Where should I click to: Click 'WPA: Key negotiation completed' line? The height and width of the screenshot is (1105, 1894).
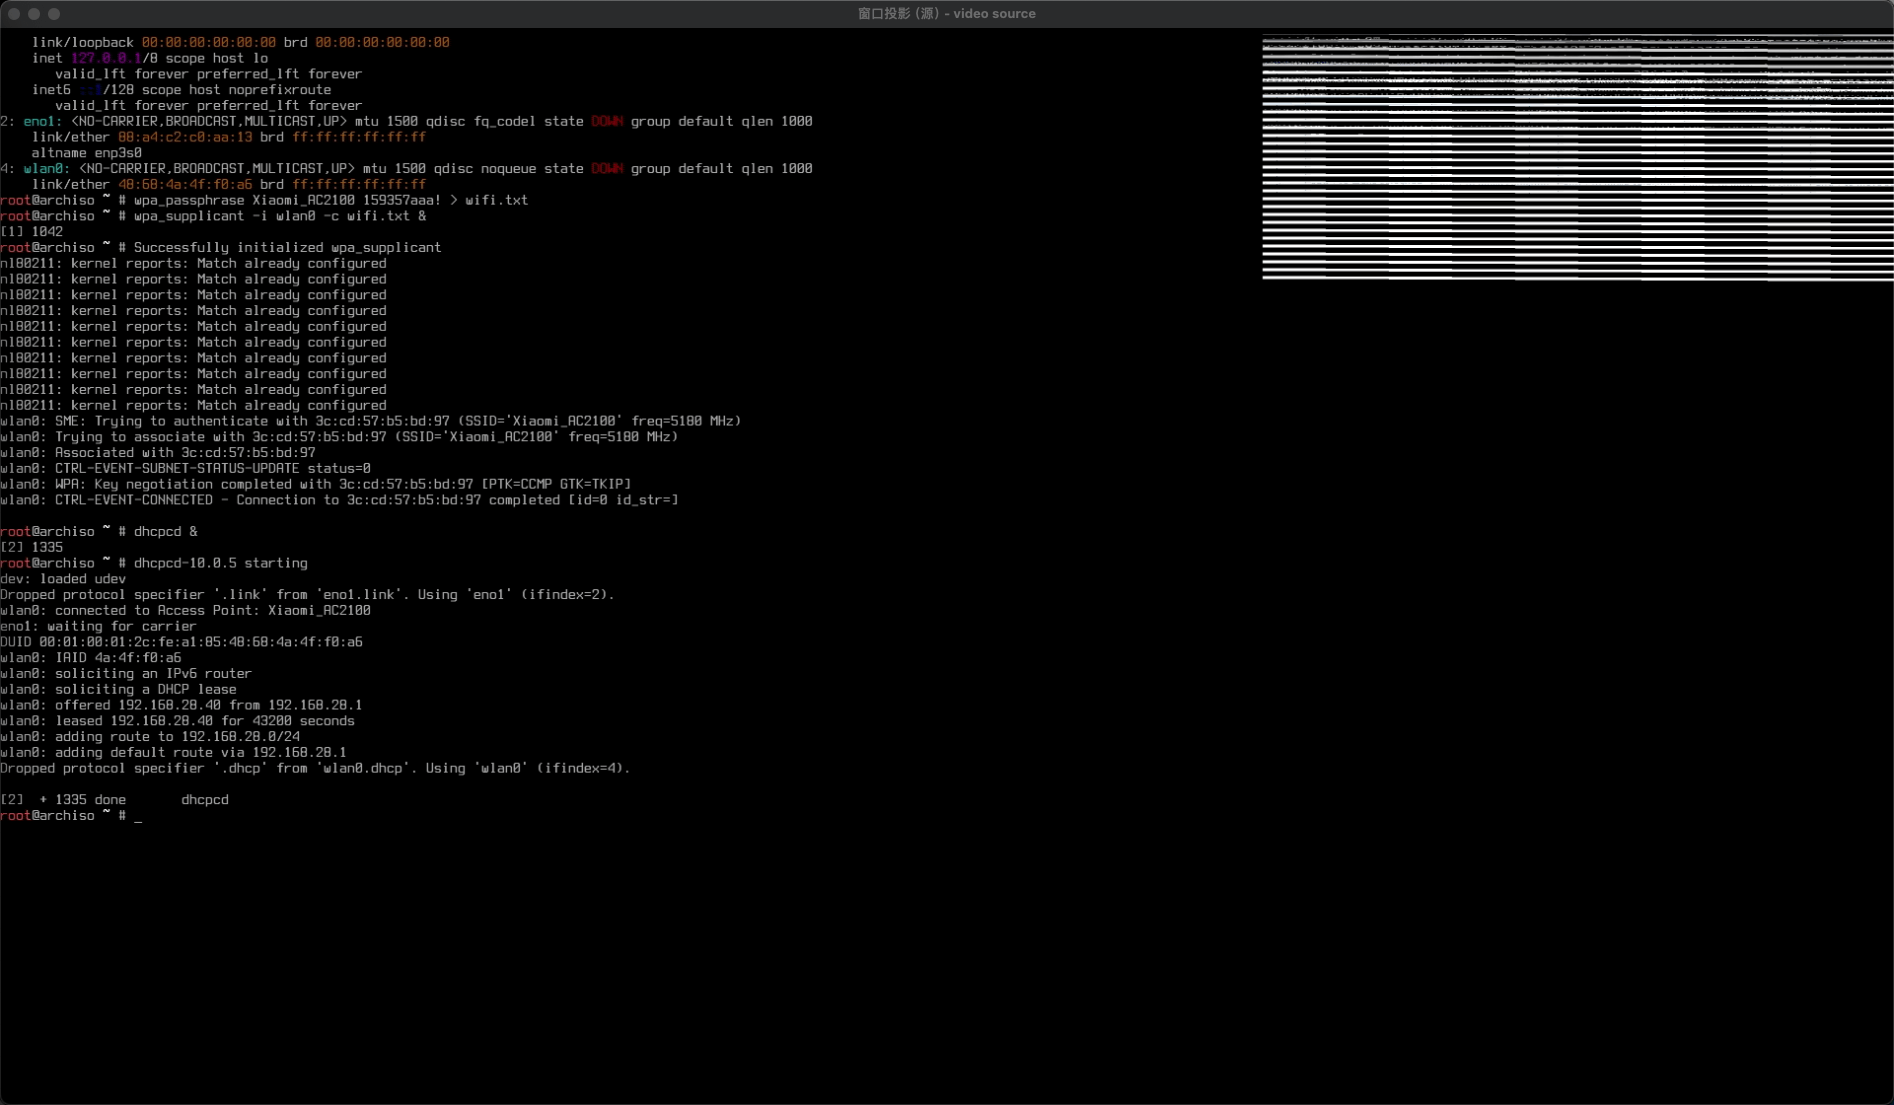(x=316, y=484)
